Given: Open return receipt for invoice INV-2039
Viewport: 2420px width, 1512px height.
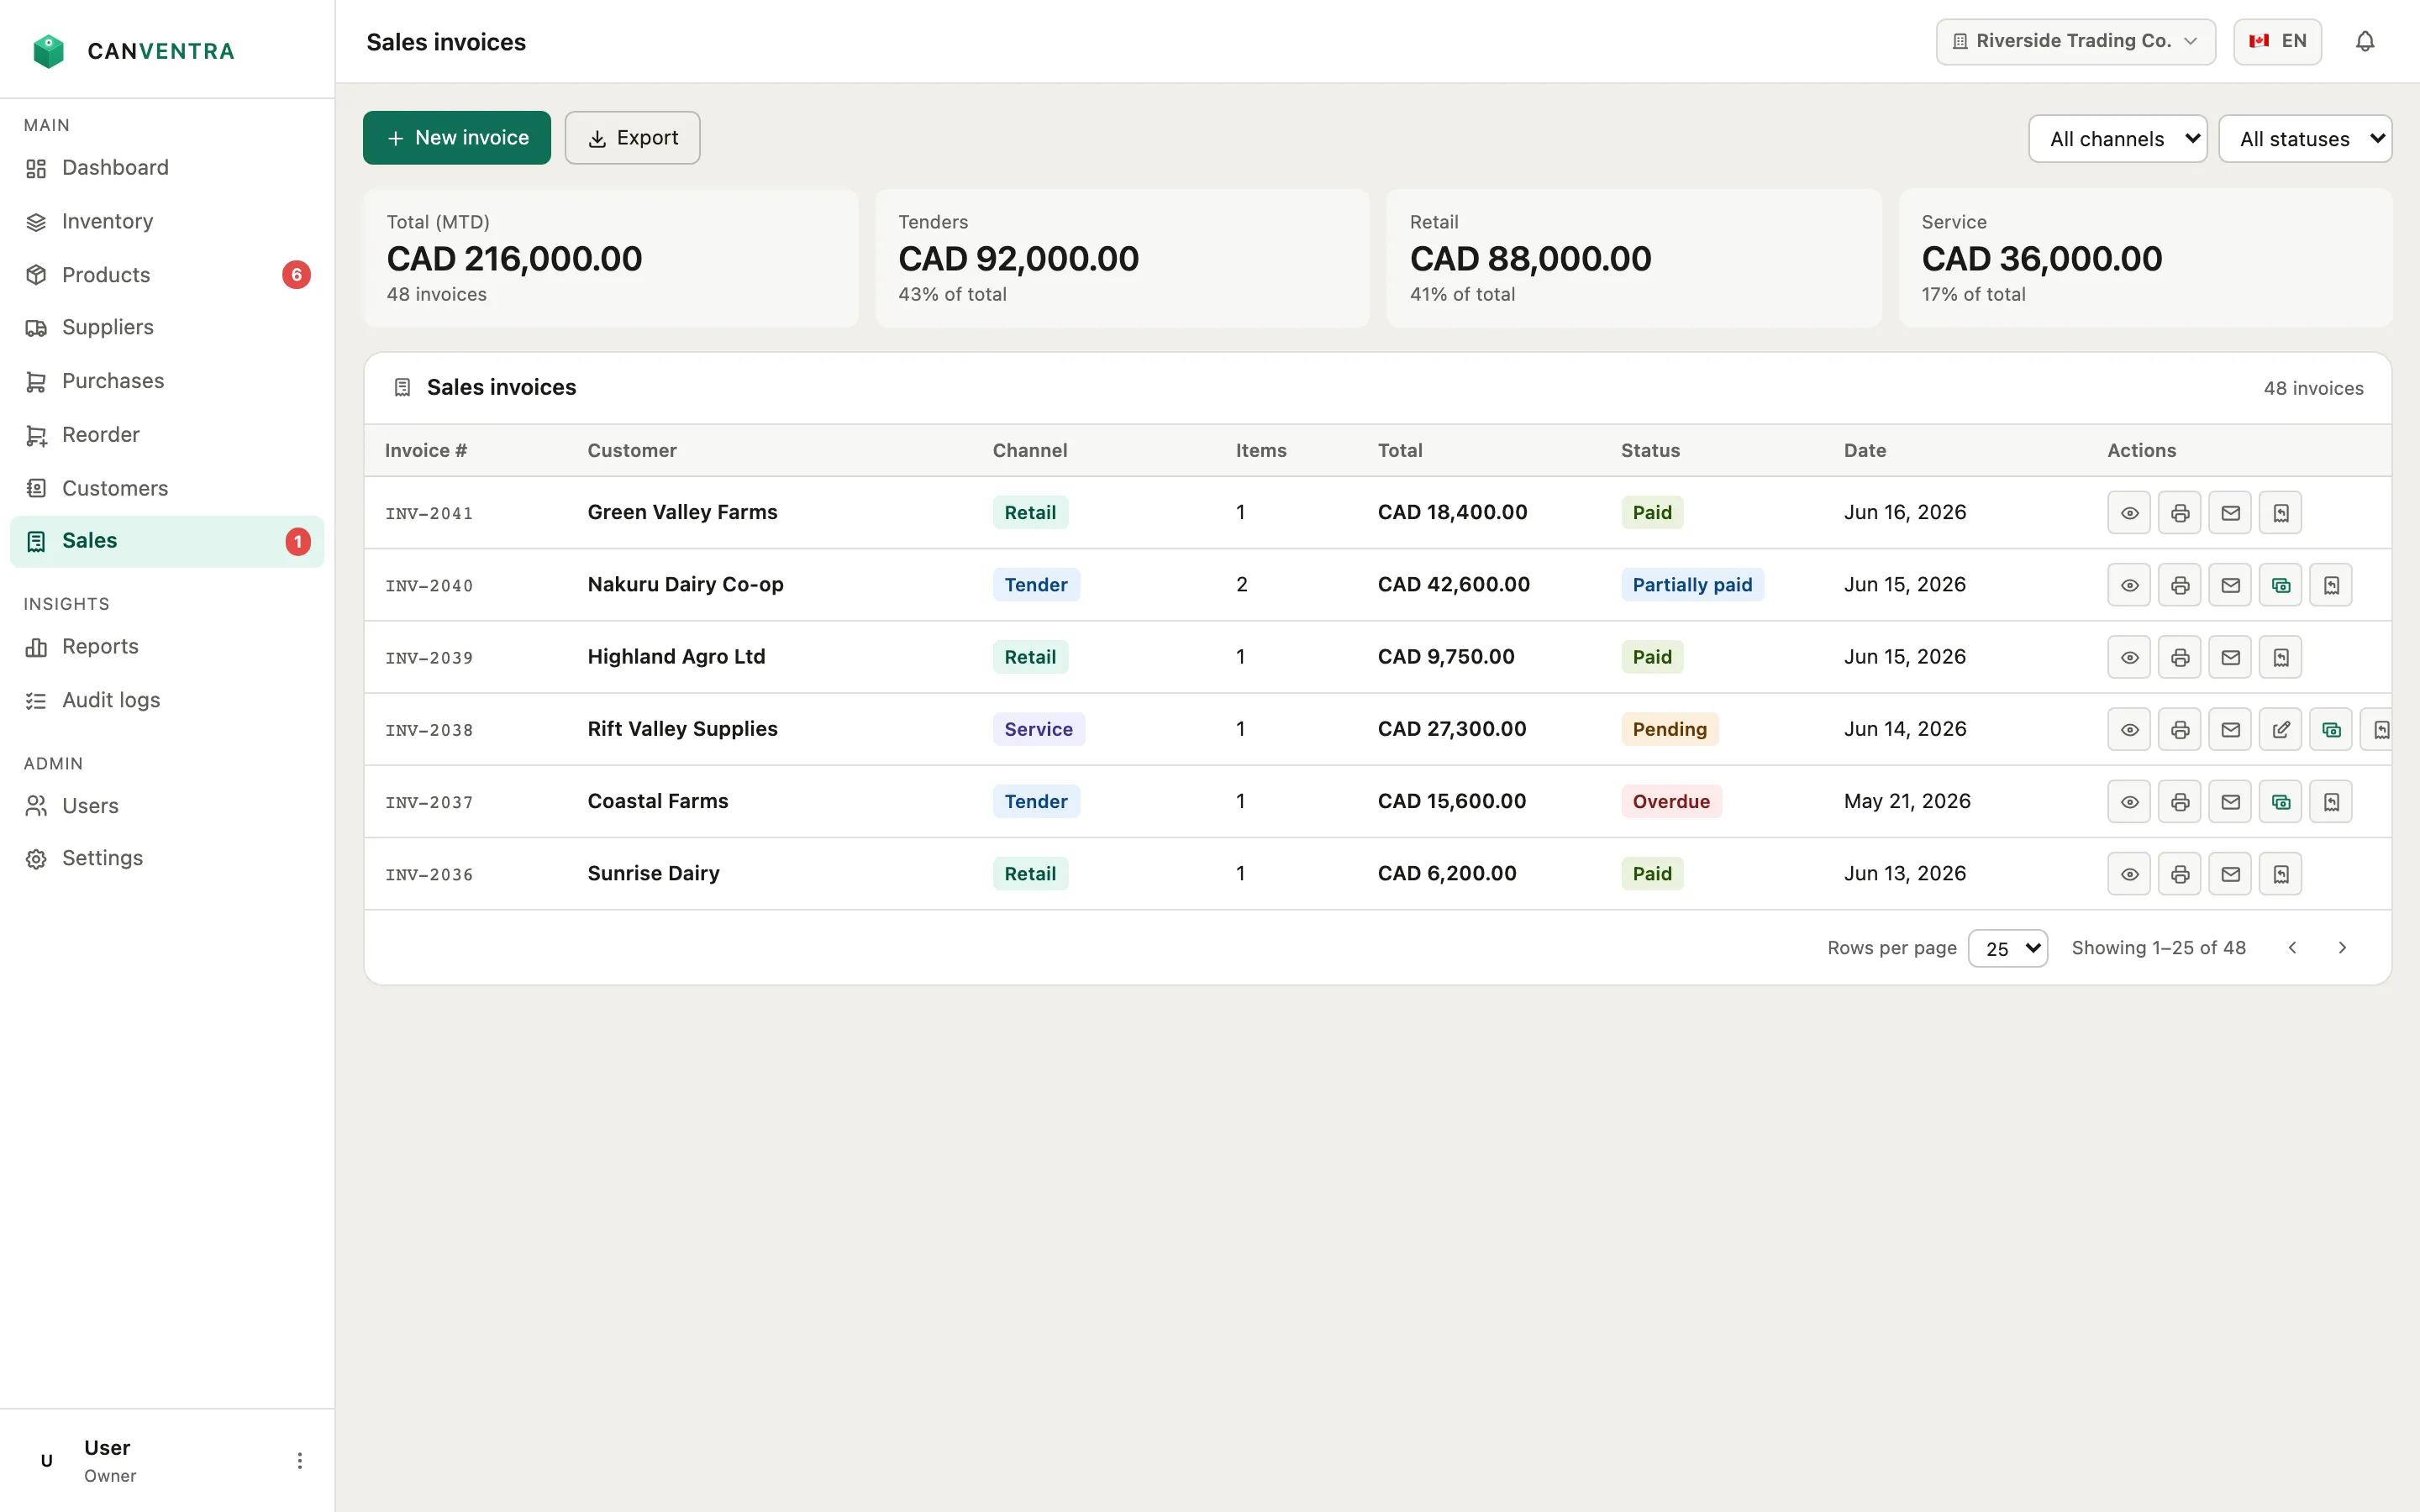Looking at the screenshot, I should [2281, 657].
